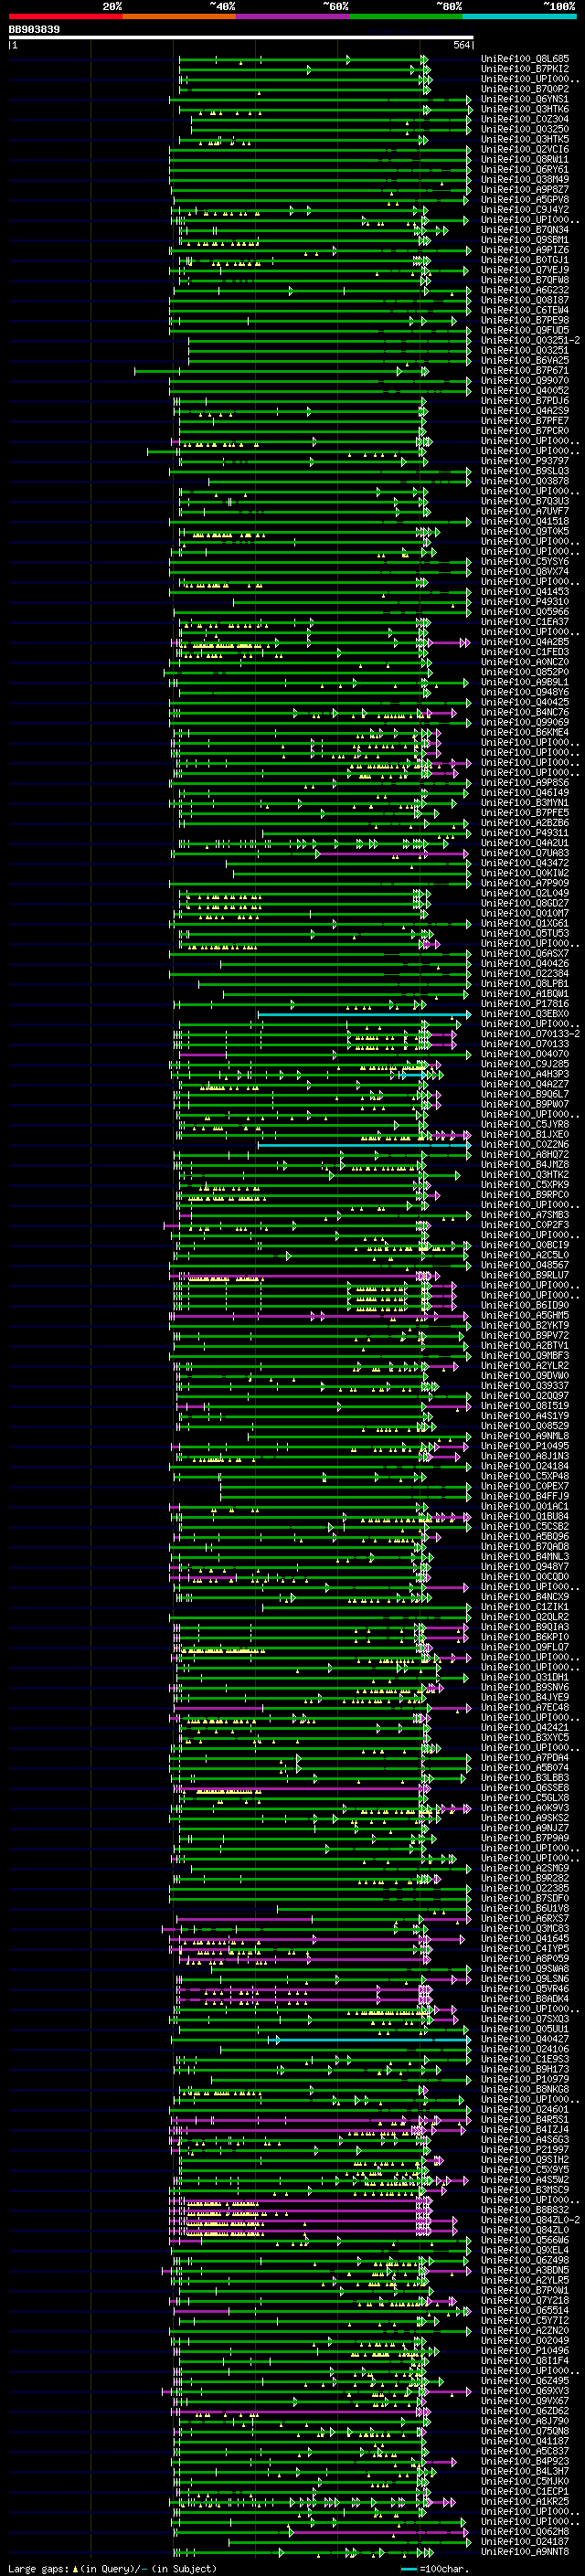Screen dimensions: 585x2576
Task: Click the green ~80% identity legend bar
Action: [406, 16]
